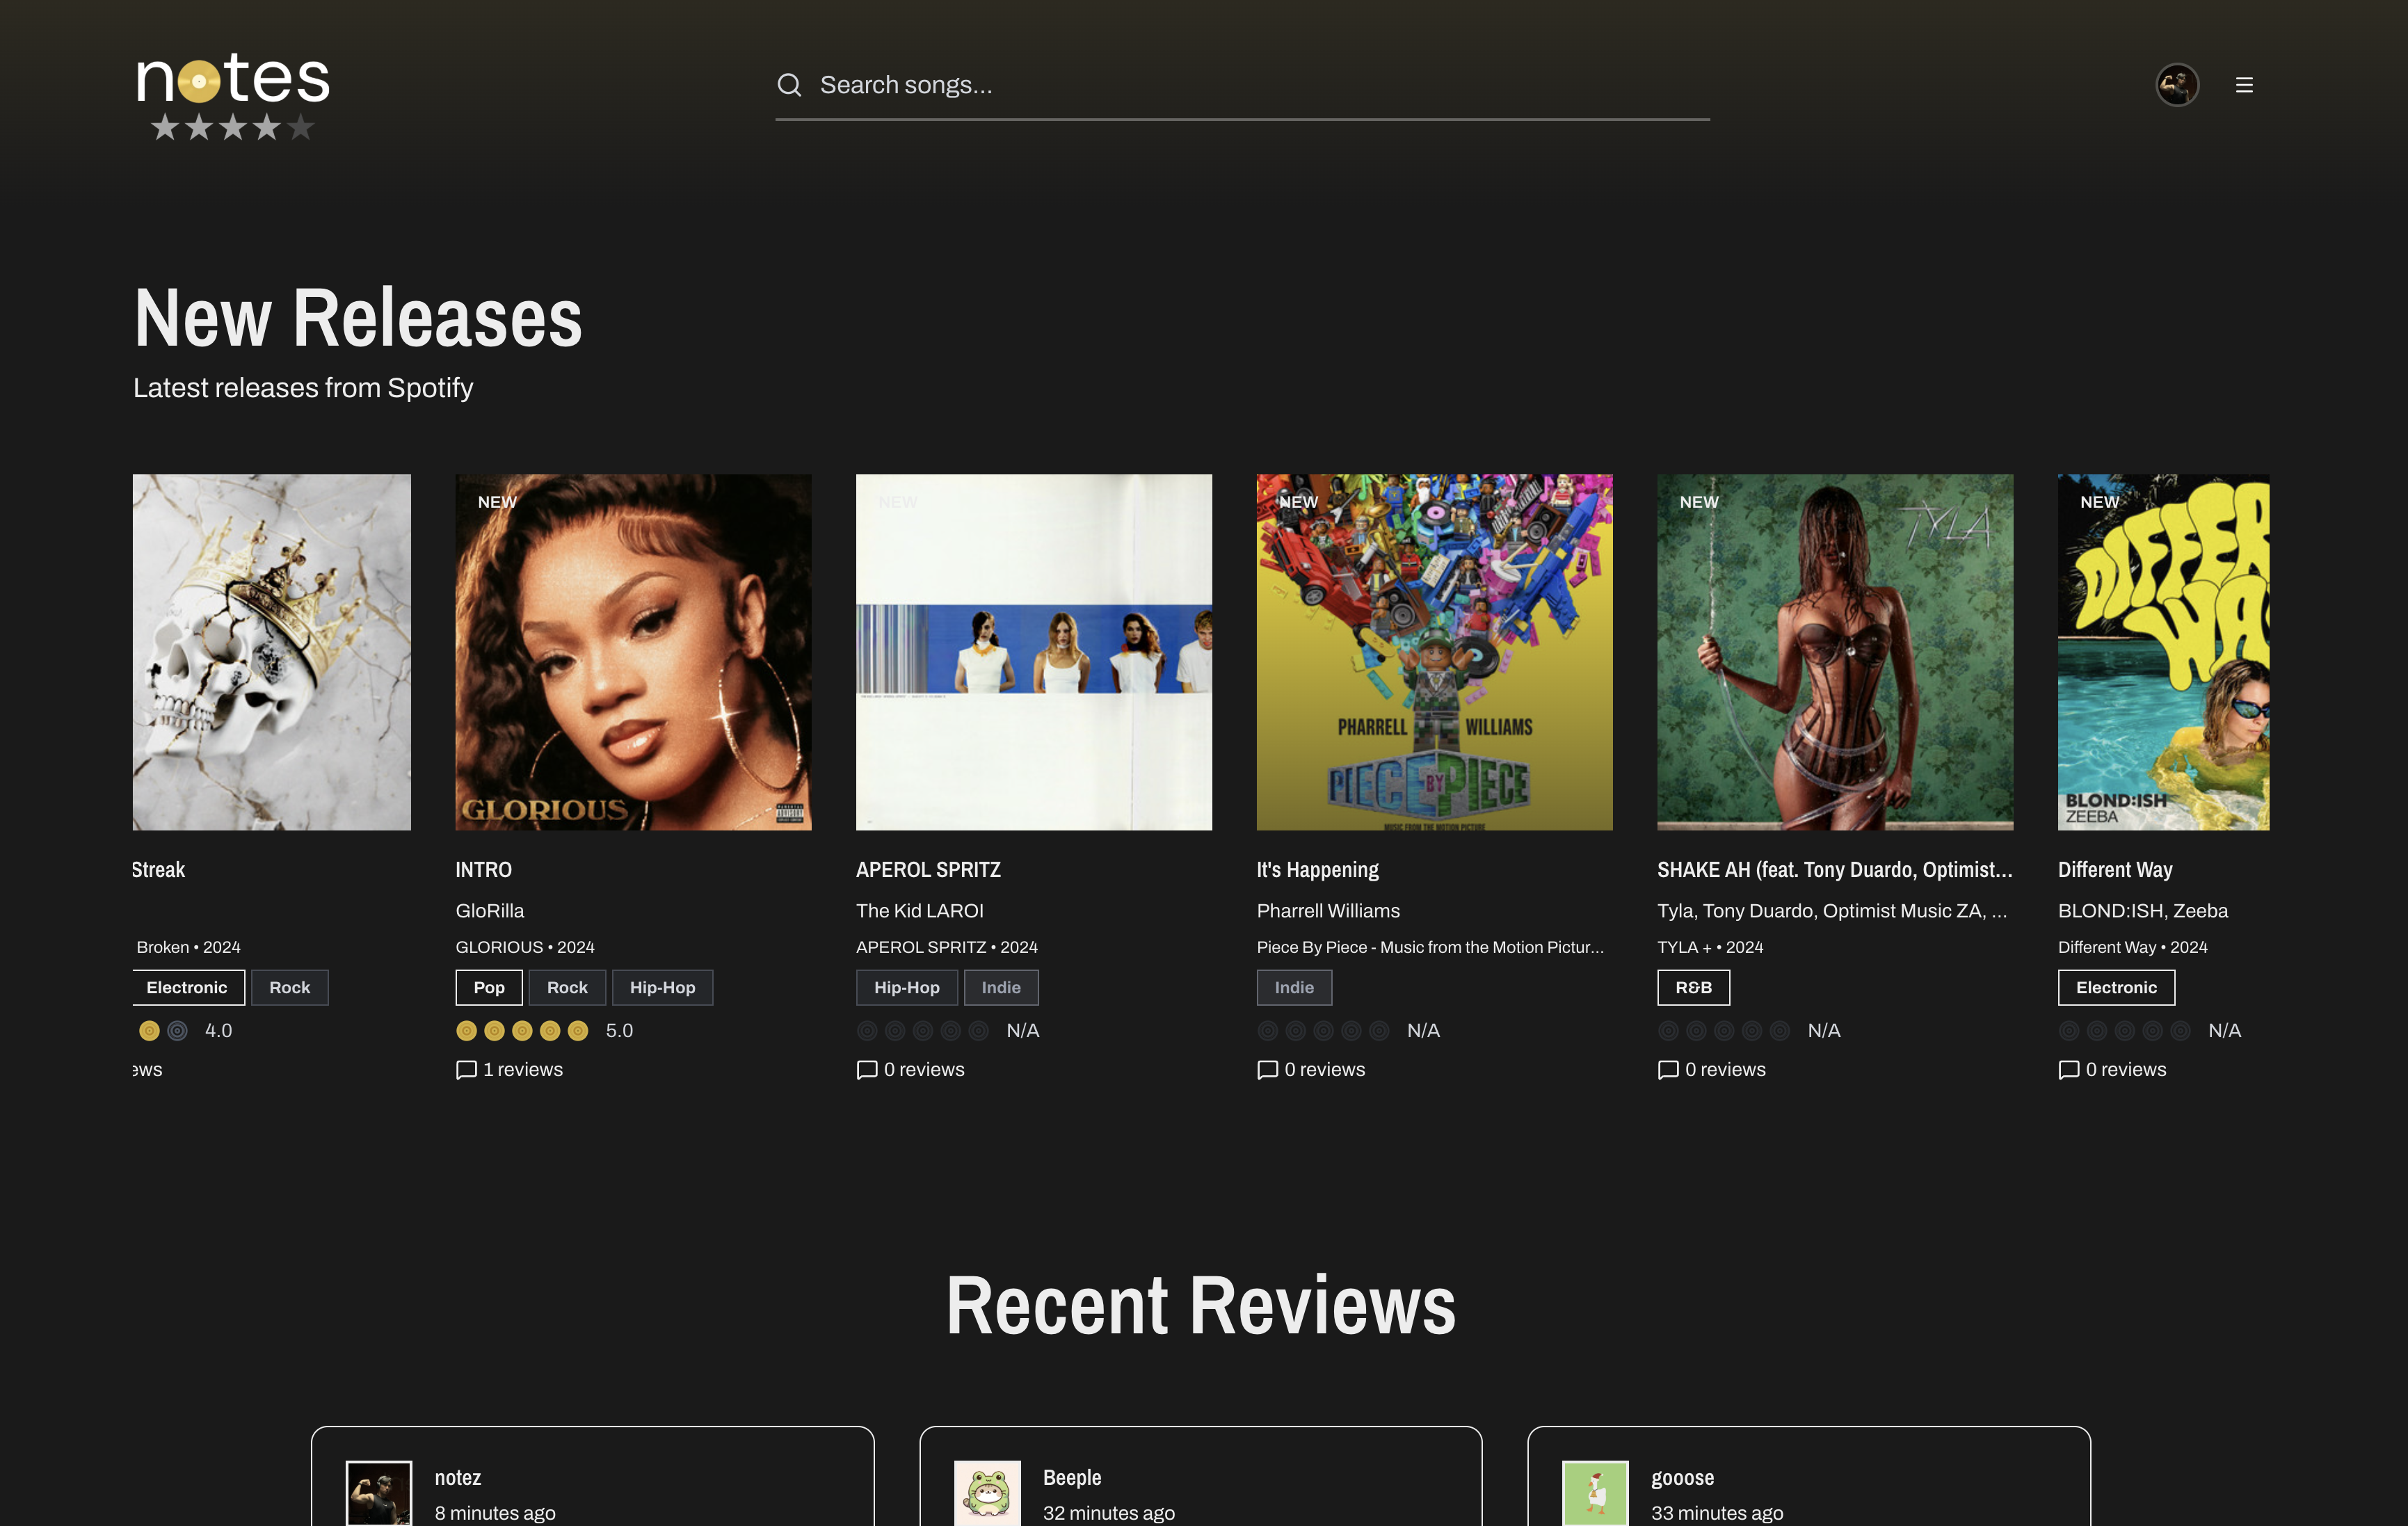
Task: Open gooose's profile picture in Recent Reviews
Action: coord(1595,1492)
